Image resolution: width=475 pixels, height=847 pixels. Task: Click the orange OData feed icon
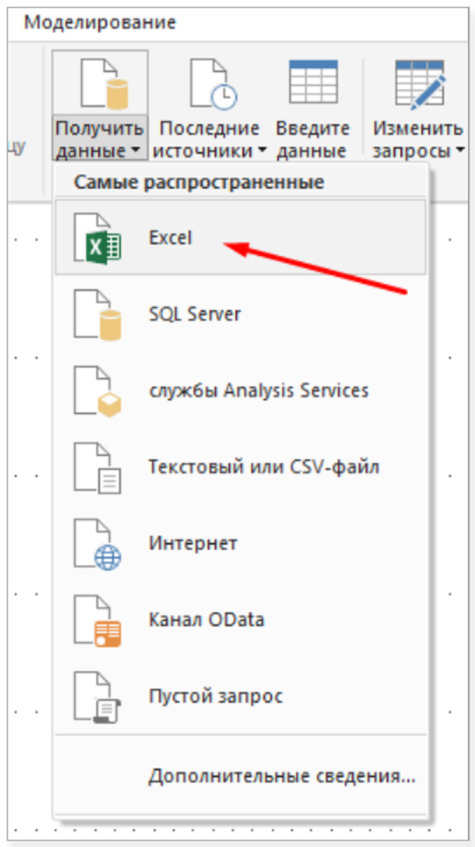(x=97, y=621)
